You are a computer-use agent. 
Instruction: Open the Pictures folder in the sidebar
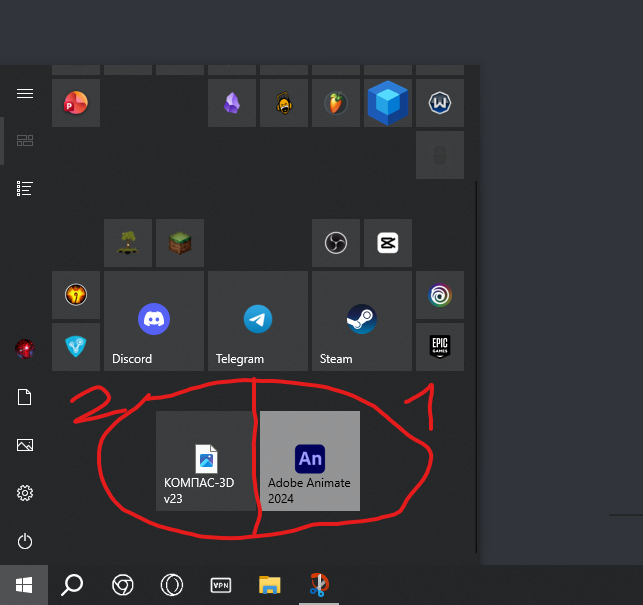pyautogui.click(x=25, y=445)
